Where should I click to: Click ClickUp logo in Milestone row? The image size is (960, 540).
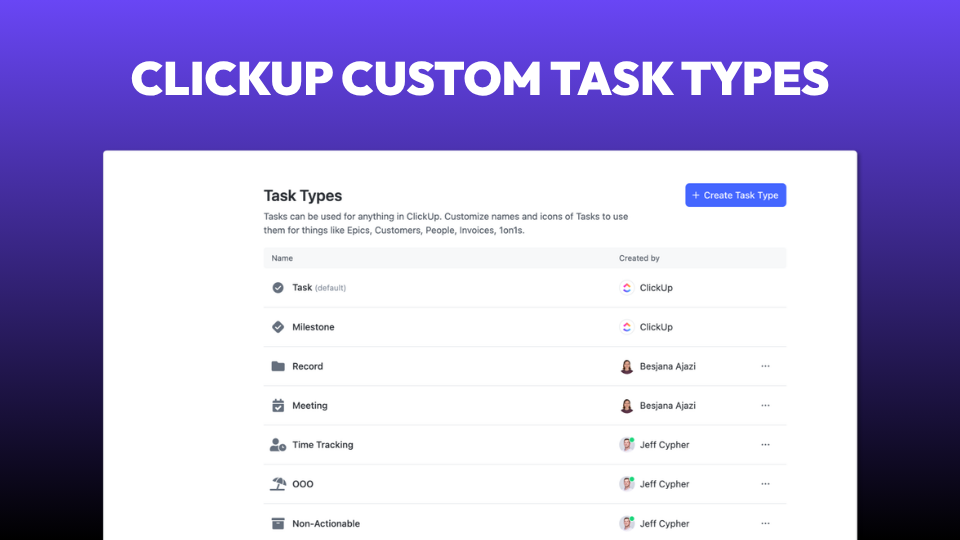point(626,327)
